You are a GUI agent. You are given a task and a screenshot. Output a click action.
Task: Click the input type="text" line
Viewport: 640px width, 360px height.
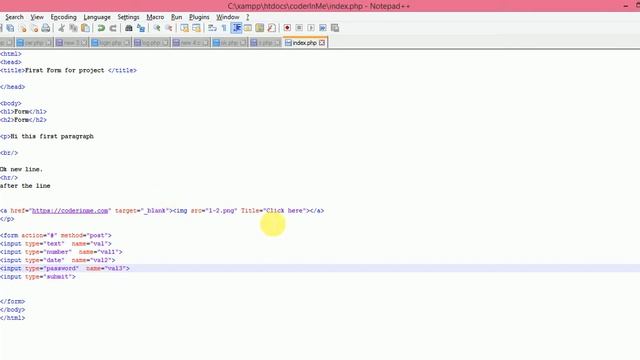56,244
